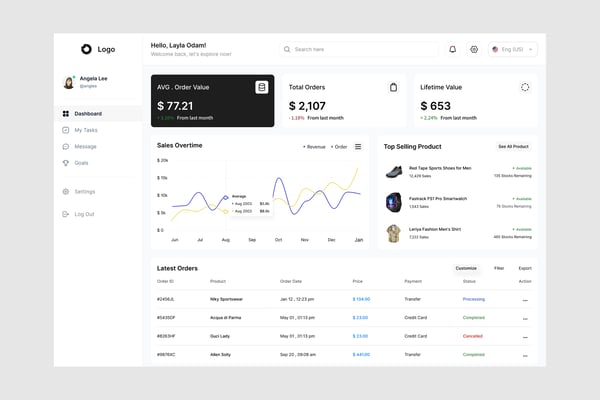The height and width of the screenshot is (400, 600).
Task: Open the settings gear icon in header
Action: 474,49
